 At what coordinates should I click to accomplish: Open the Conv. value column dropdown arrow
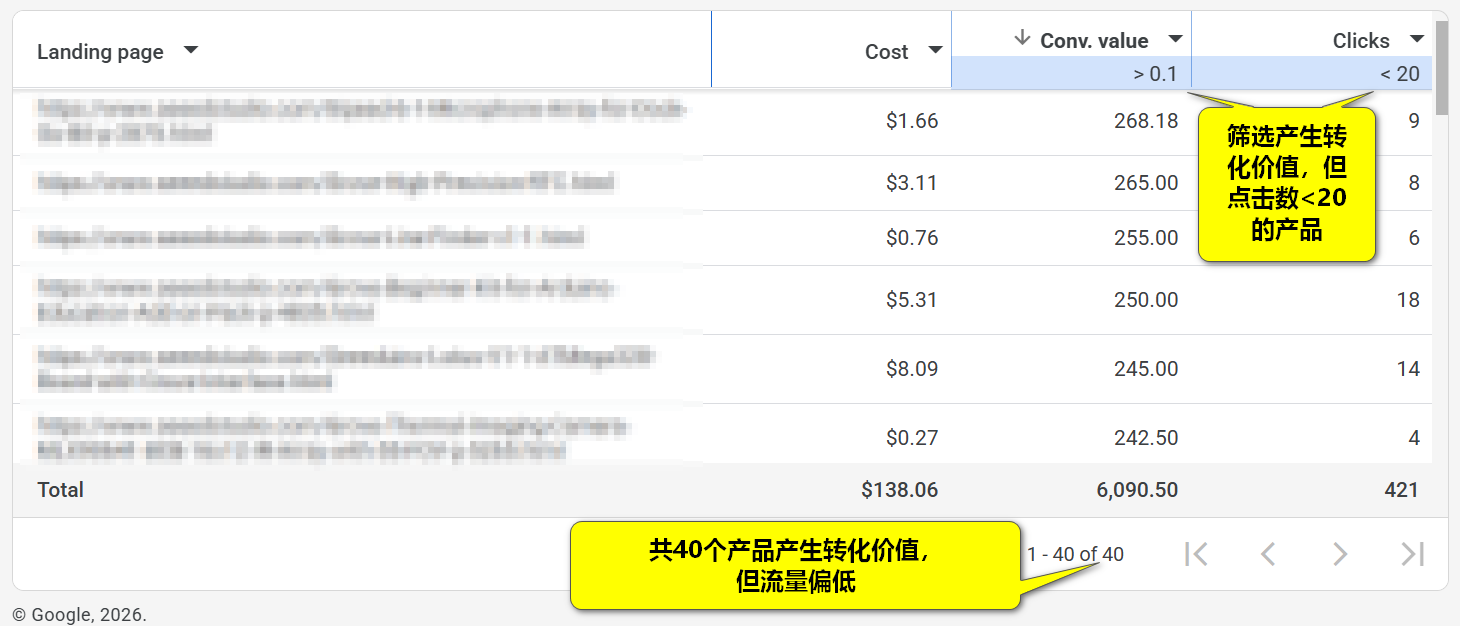[x=1176, y=39]
